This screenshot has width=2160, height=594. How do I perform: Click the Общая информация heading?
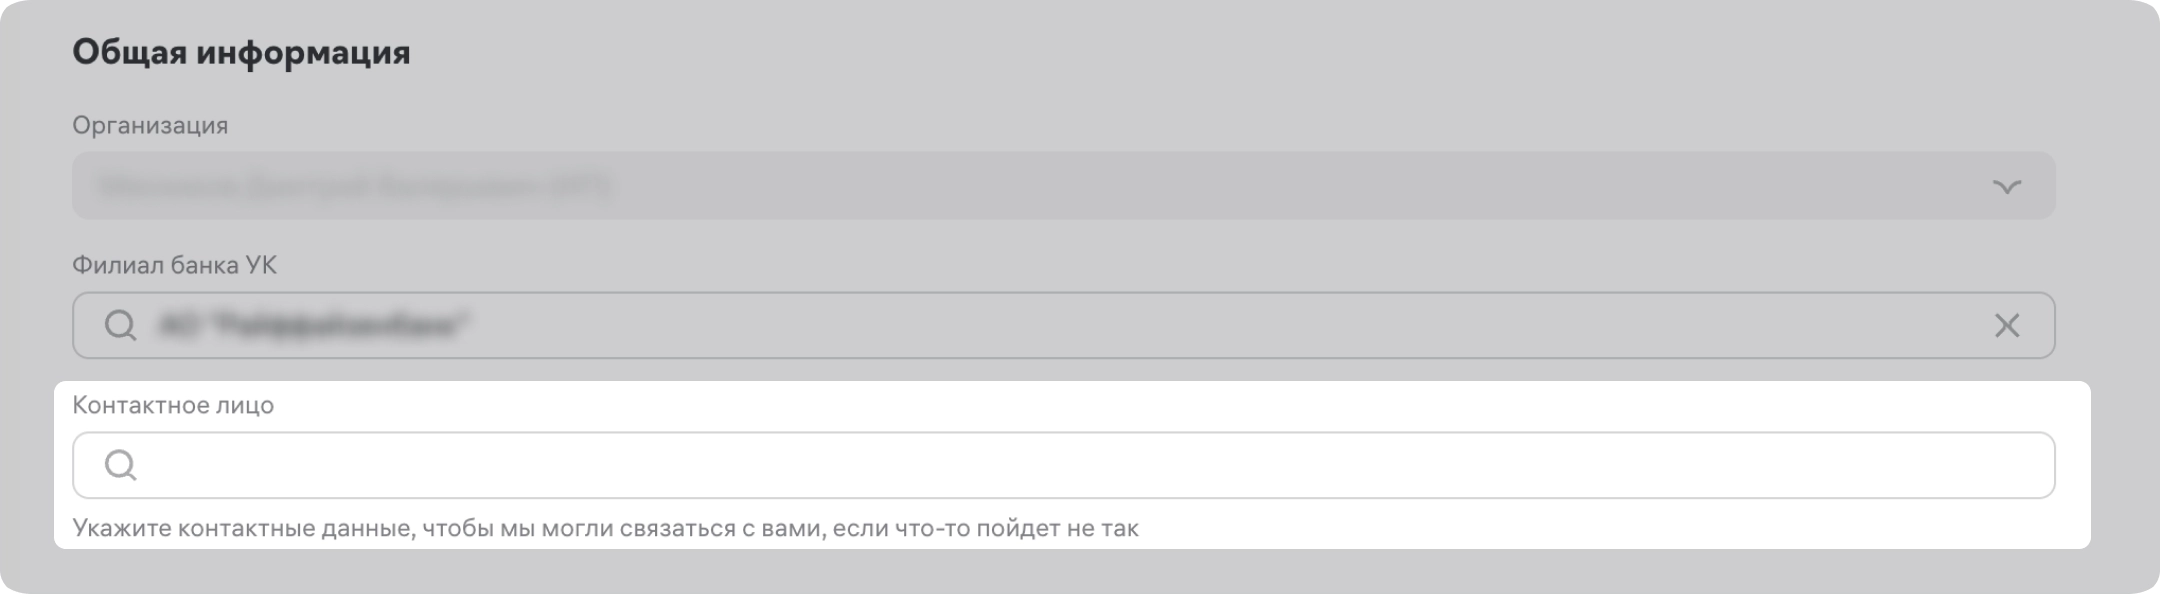click(241, 52)
